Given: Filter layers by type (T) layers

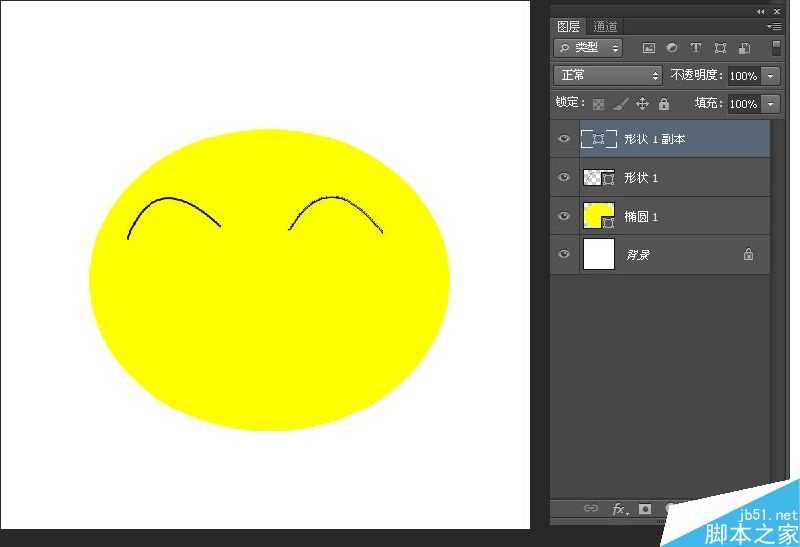Looking at the screenshot, I should [x=696, y=48].
